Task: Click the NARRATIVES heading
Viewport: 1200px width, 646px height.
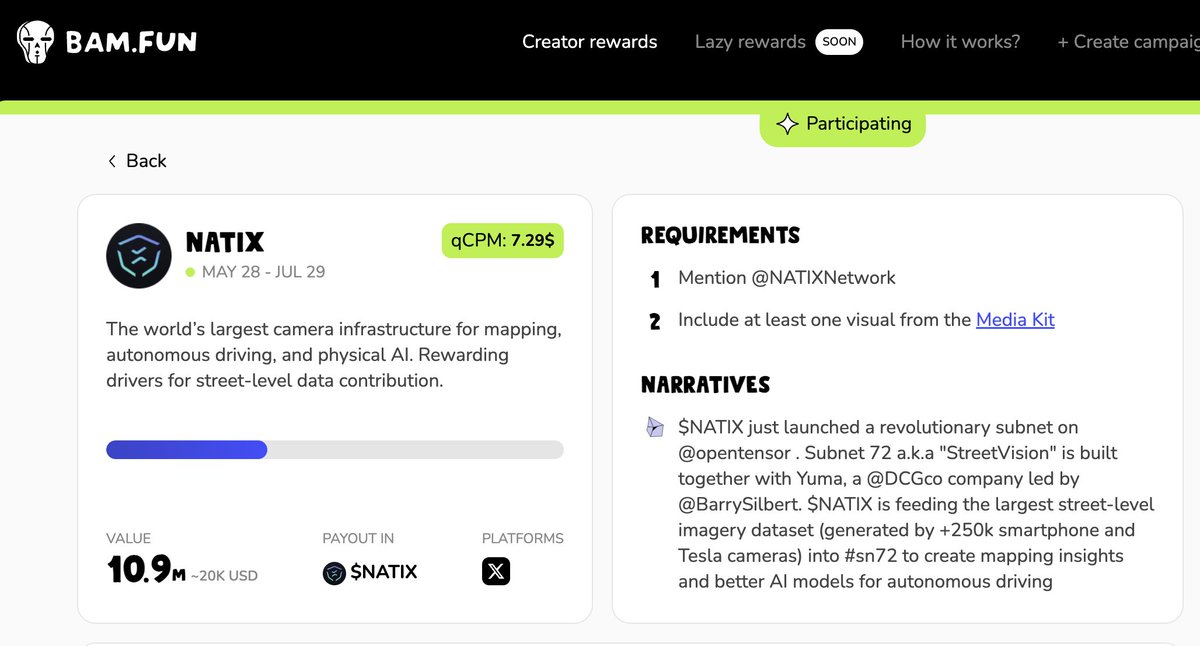Action: [x=706, y=385]
